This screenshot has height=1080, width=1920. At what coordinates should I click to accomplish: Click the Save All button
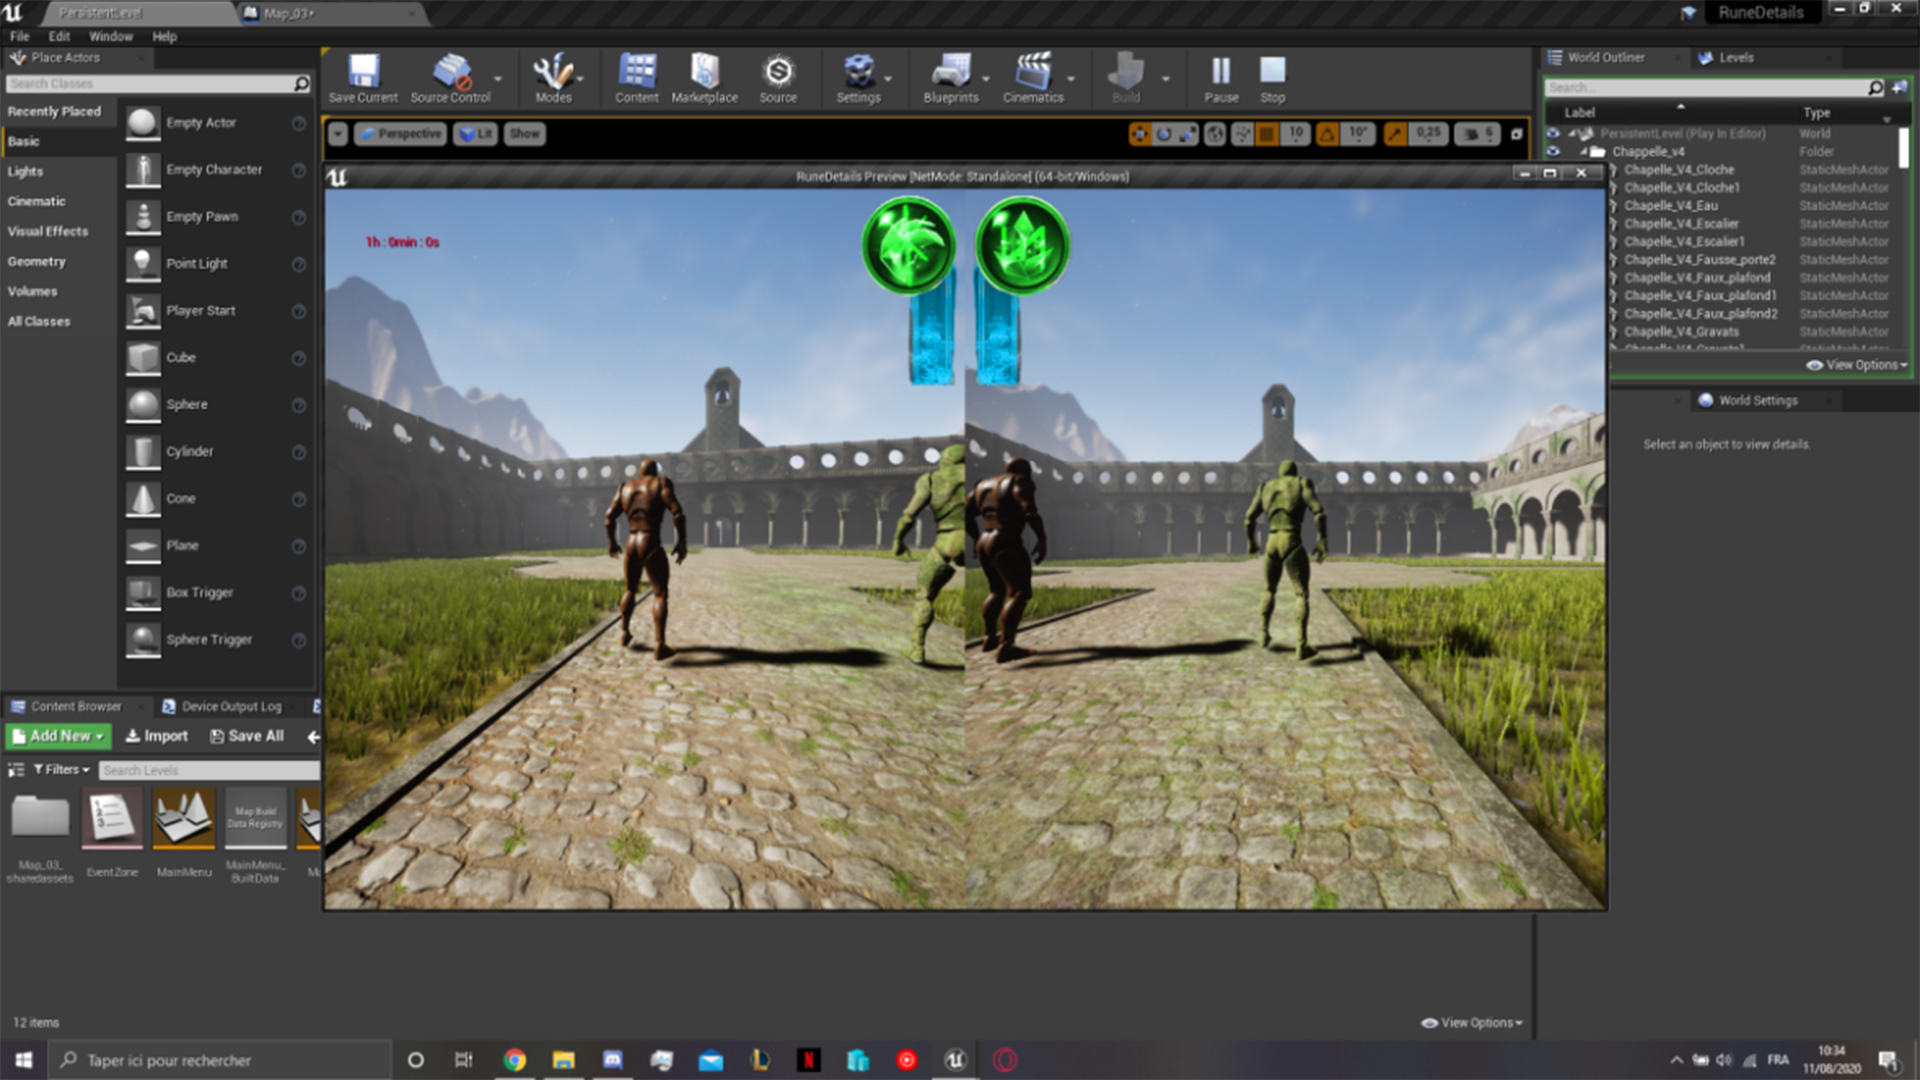[x=247, y=736]
